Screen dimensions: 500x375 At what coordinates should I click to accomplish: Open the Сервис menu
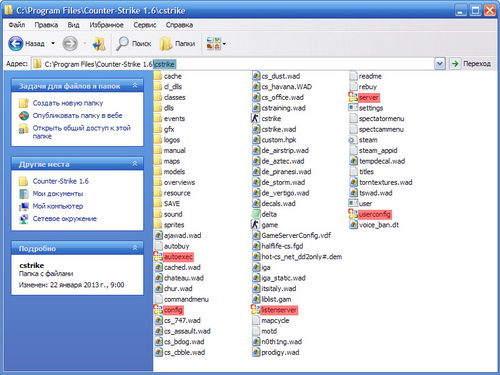145,25
